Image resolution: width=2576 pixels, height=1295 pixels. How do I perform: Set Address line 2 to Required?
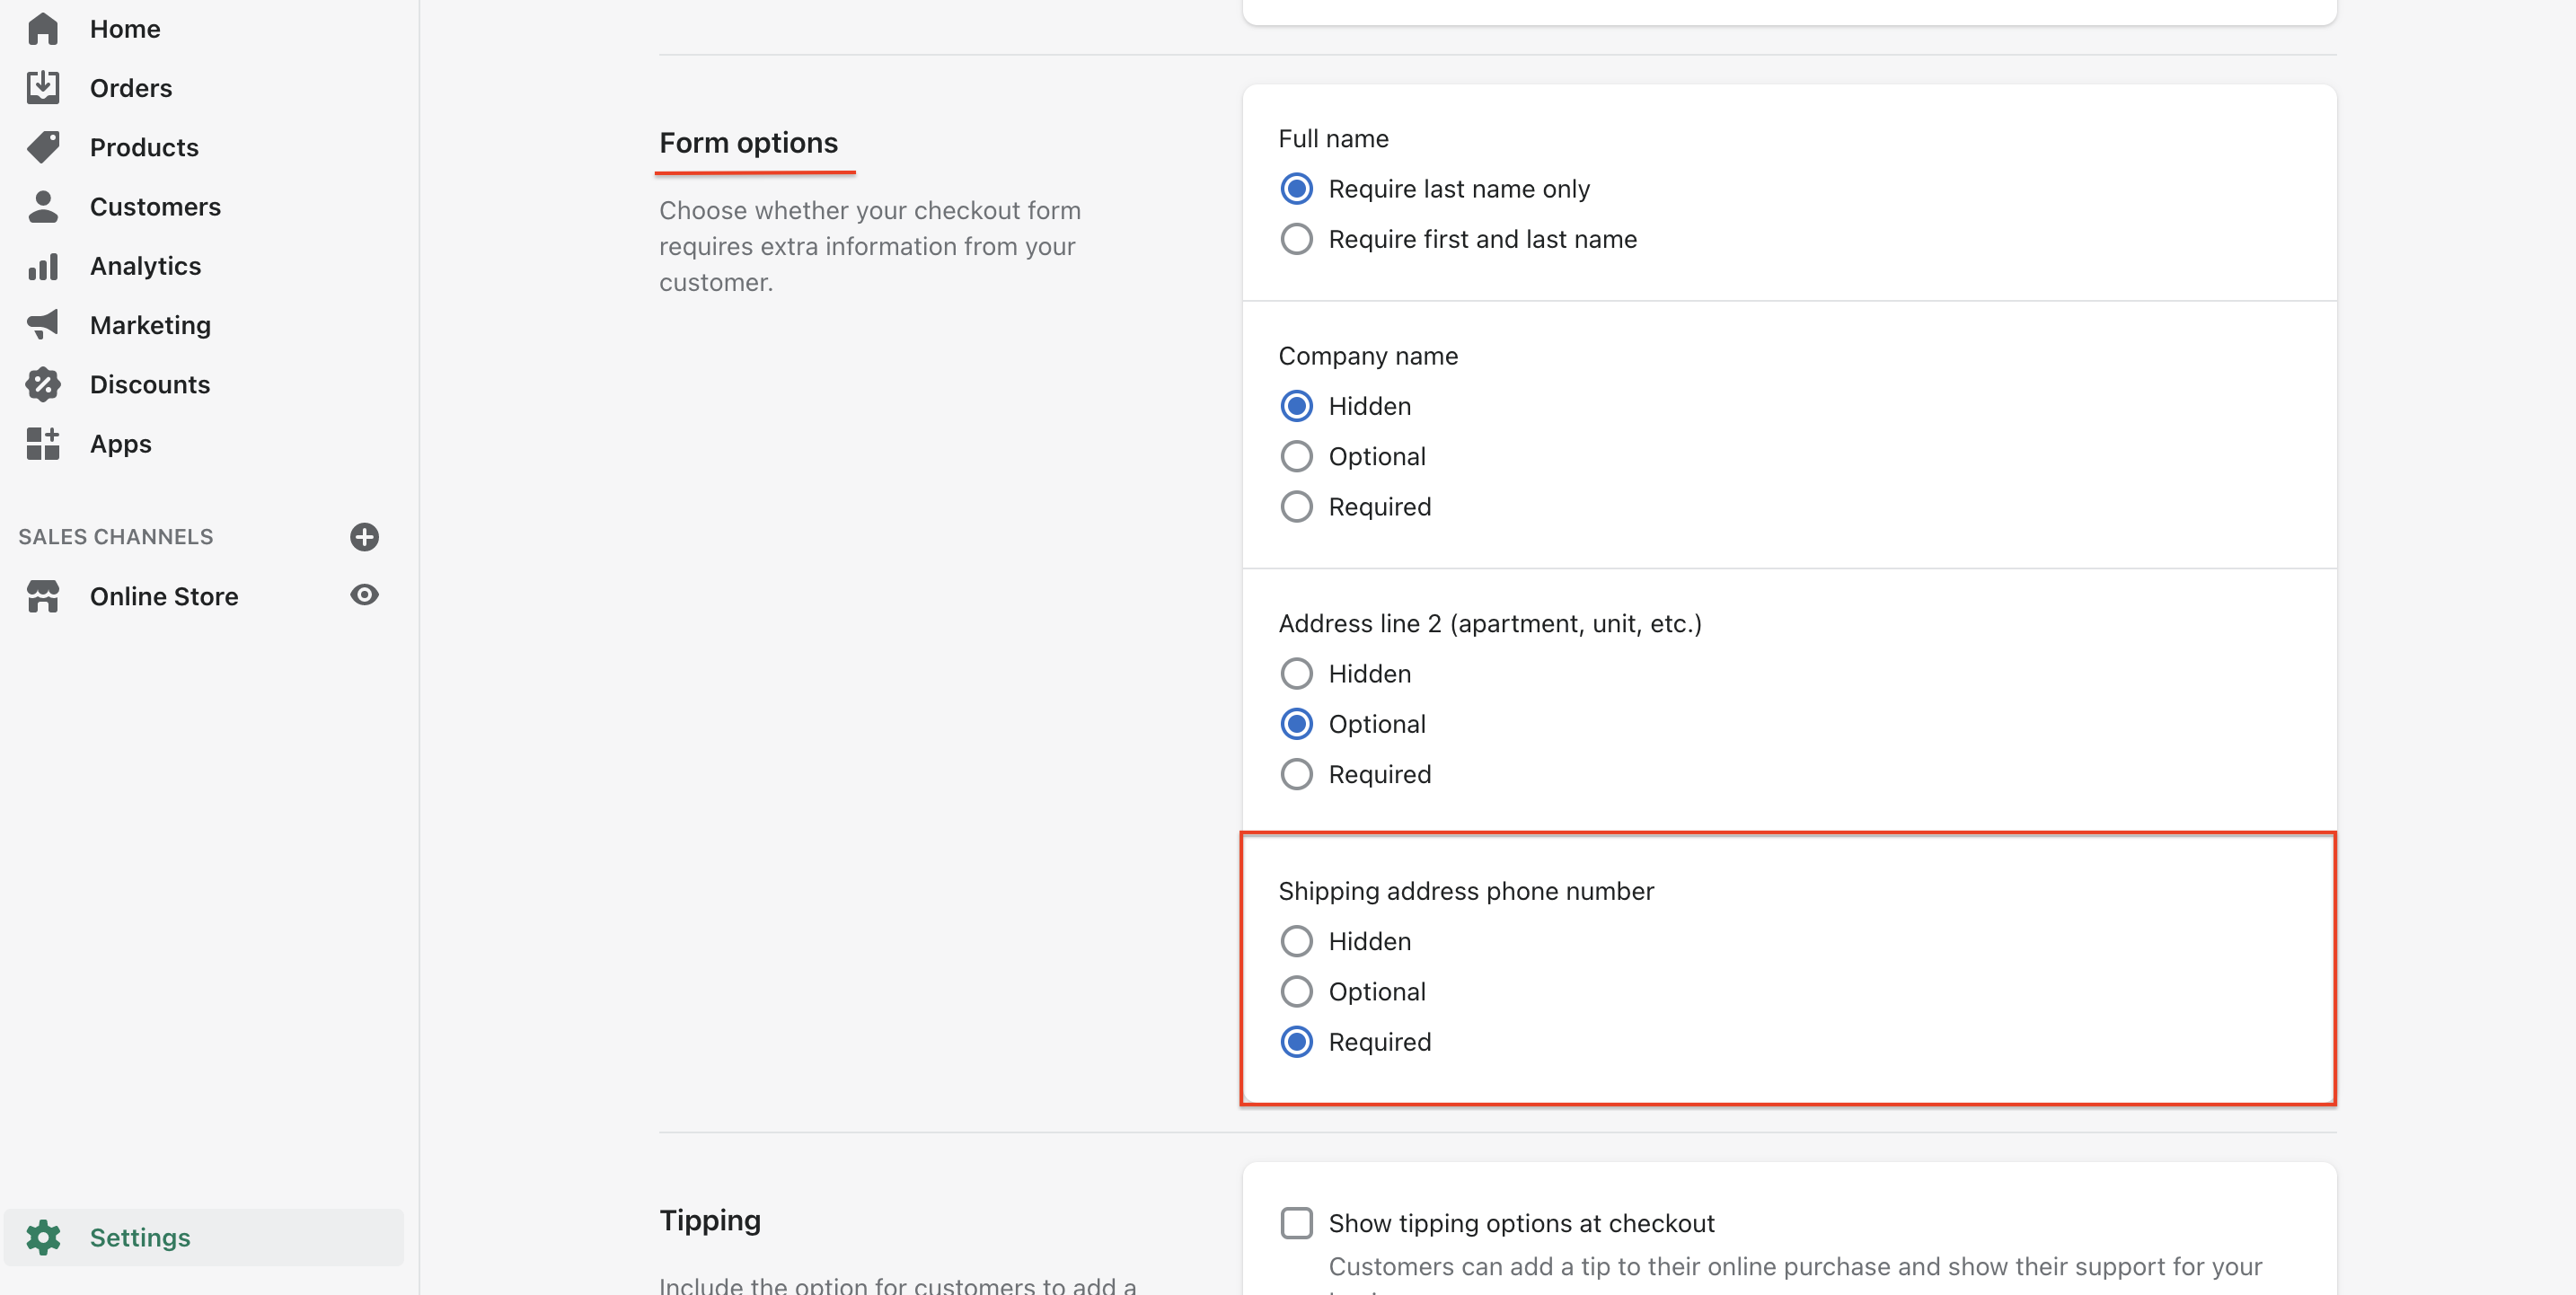coord(1296,775)
